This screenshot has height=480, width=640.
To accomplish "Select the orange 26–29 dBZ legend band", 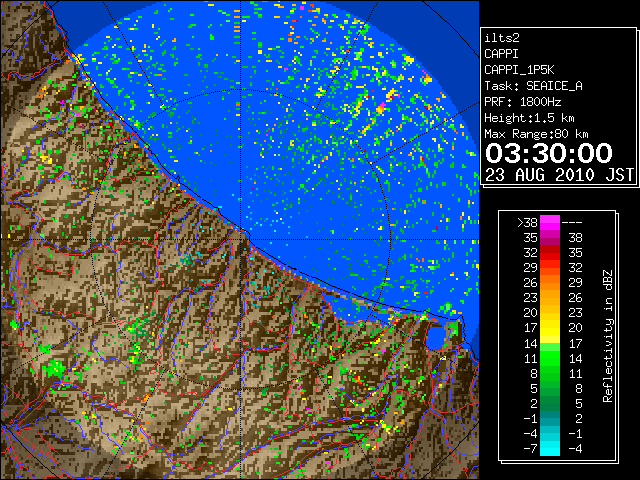I will coord(550,282).
